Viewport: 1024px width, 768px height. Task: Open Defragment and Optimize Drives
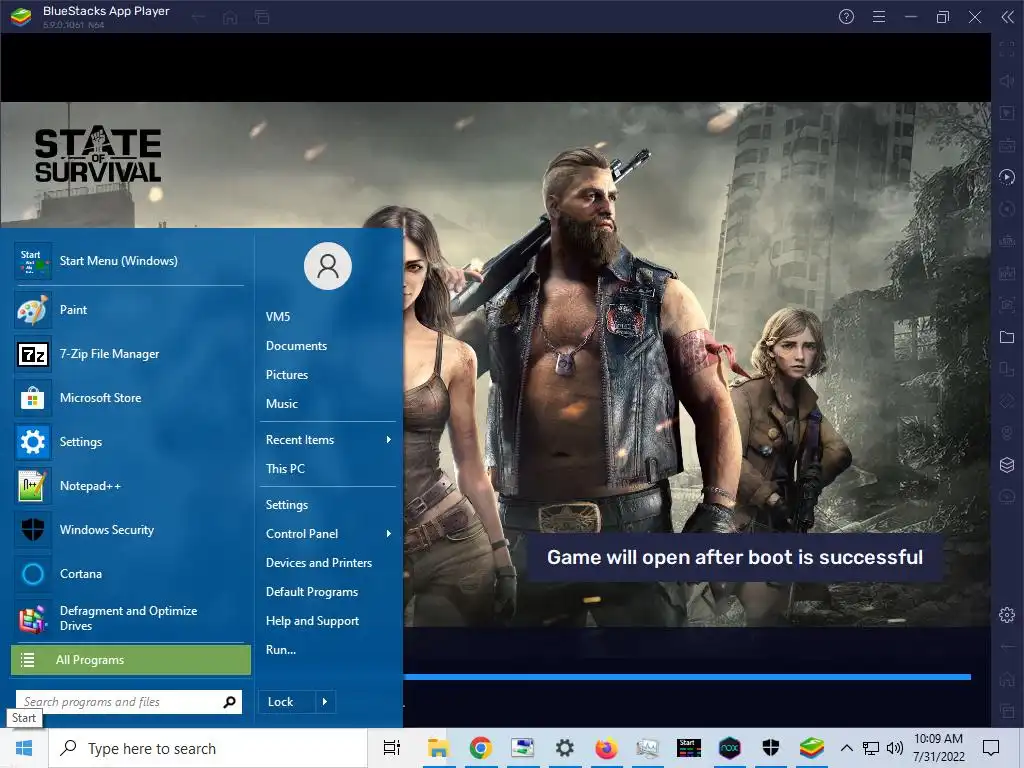[x=129, y=618]
